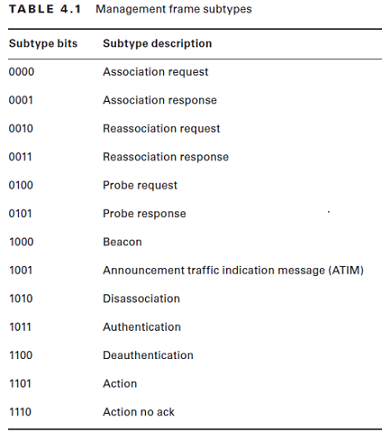Click the "Action no ack" description
382x432 pixels.
point(138,412)
